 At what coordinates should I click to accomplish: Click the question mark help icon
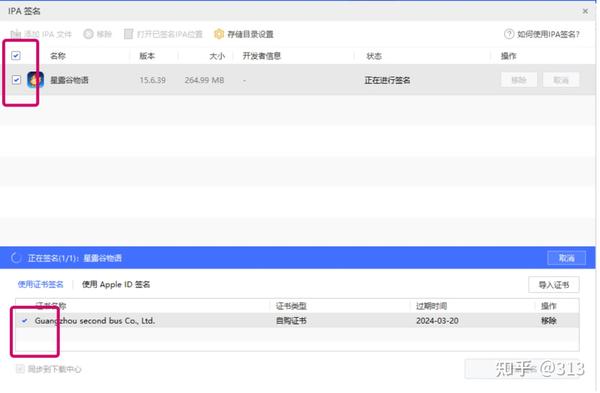[509, 34]
